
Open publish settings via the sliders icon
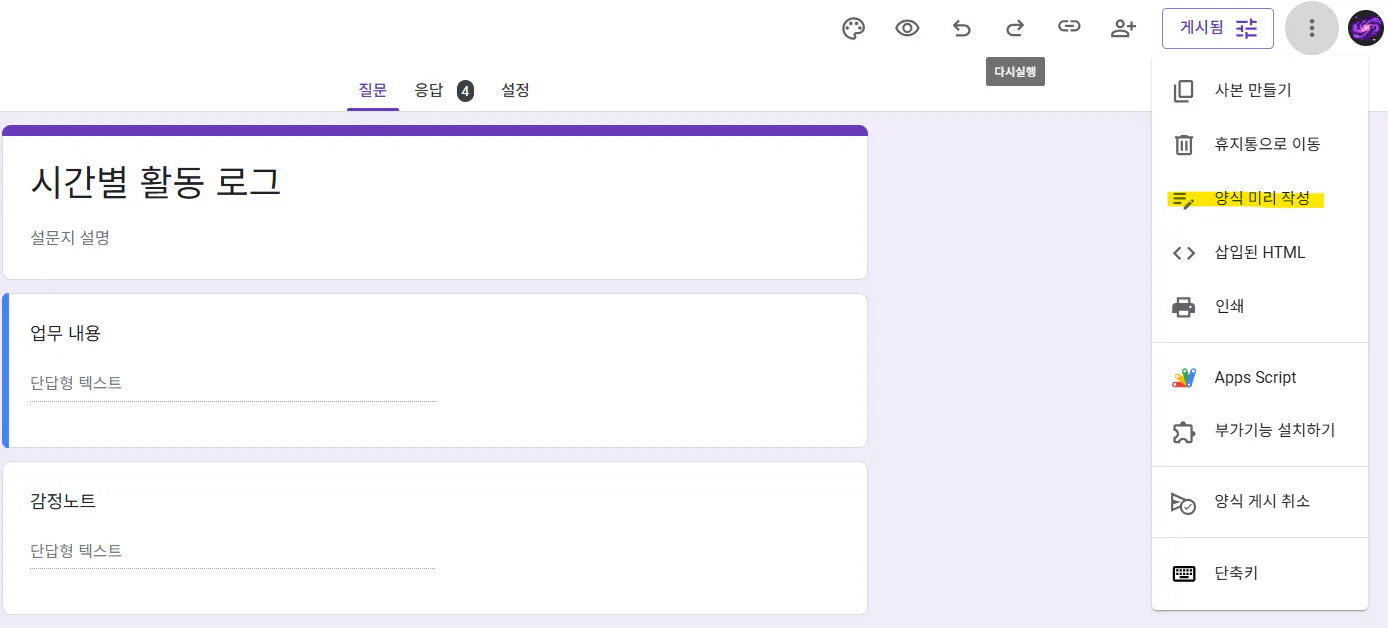[1246, 28]
